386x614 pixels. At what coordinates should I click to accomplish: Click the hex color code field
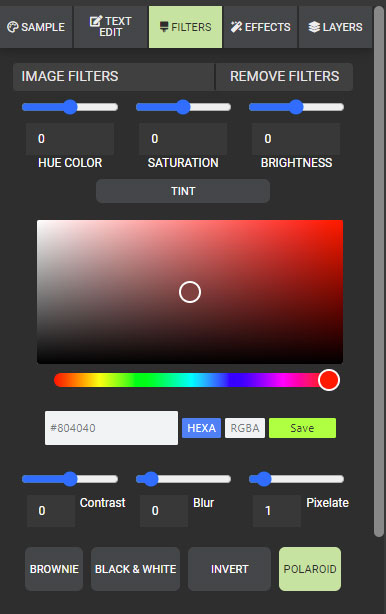112,428
